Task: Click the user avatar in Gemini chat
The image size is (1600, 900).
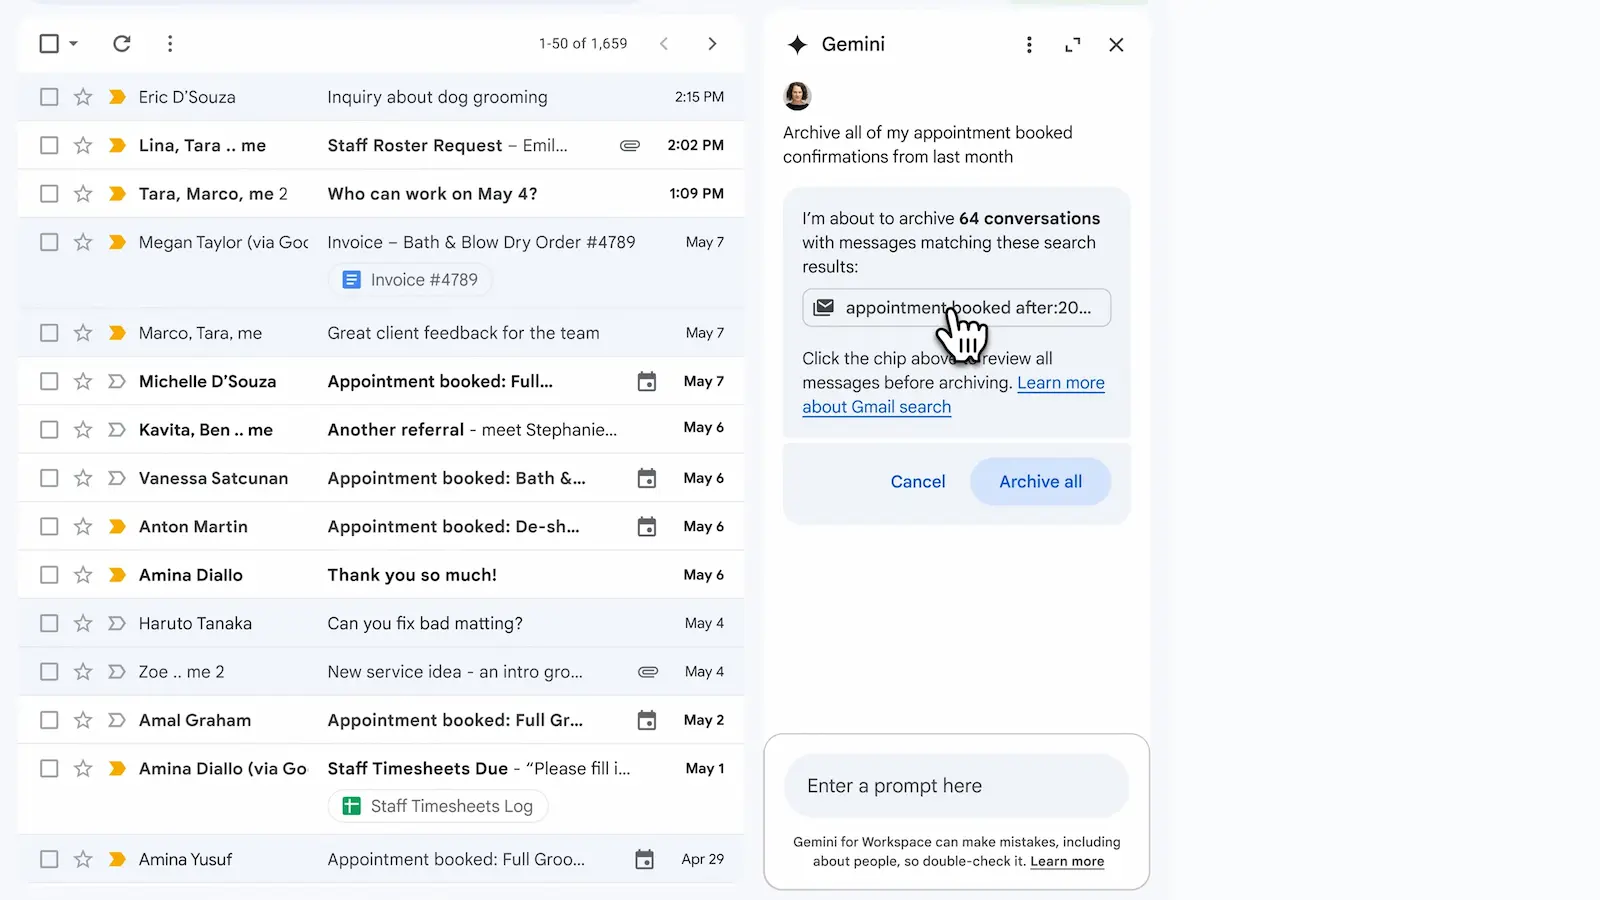Action: (x=797, y=96)
